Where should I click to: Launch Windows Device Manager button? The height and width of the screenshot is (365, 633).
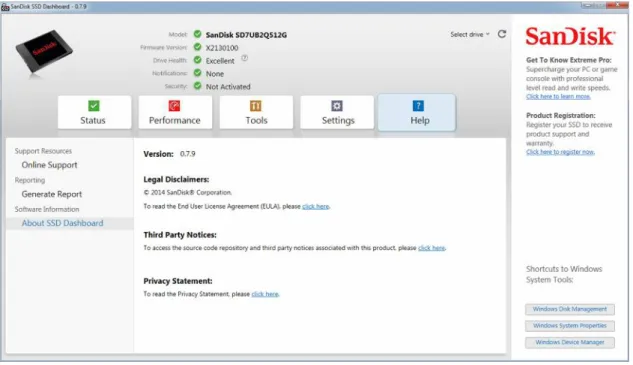pos(570,342)
